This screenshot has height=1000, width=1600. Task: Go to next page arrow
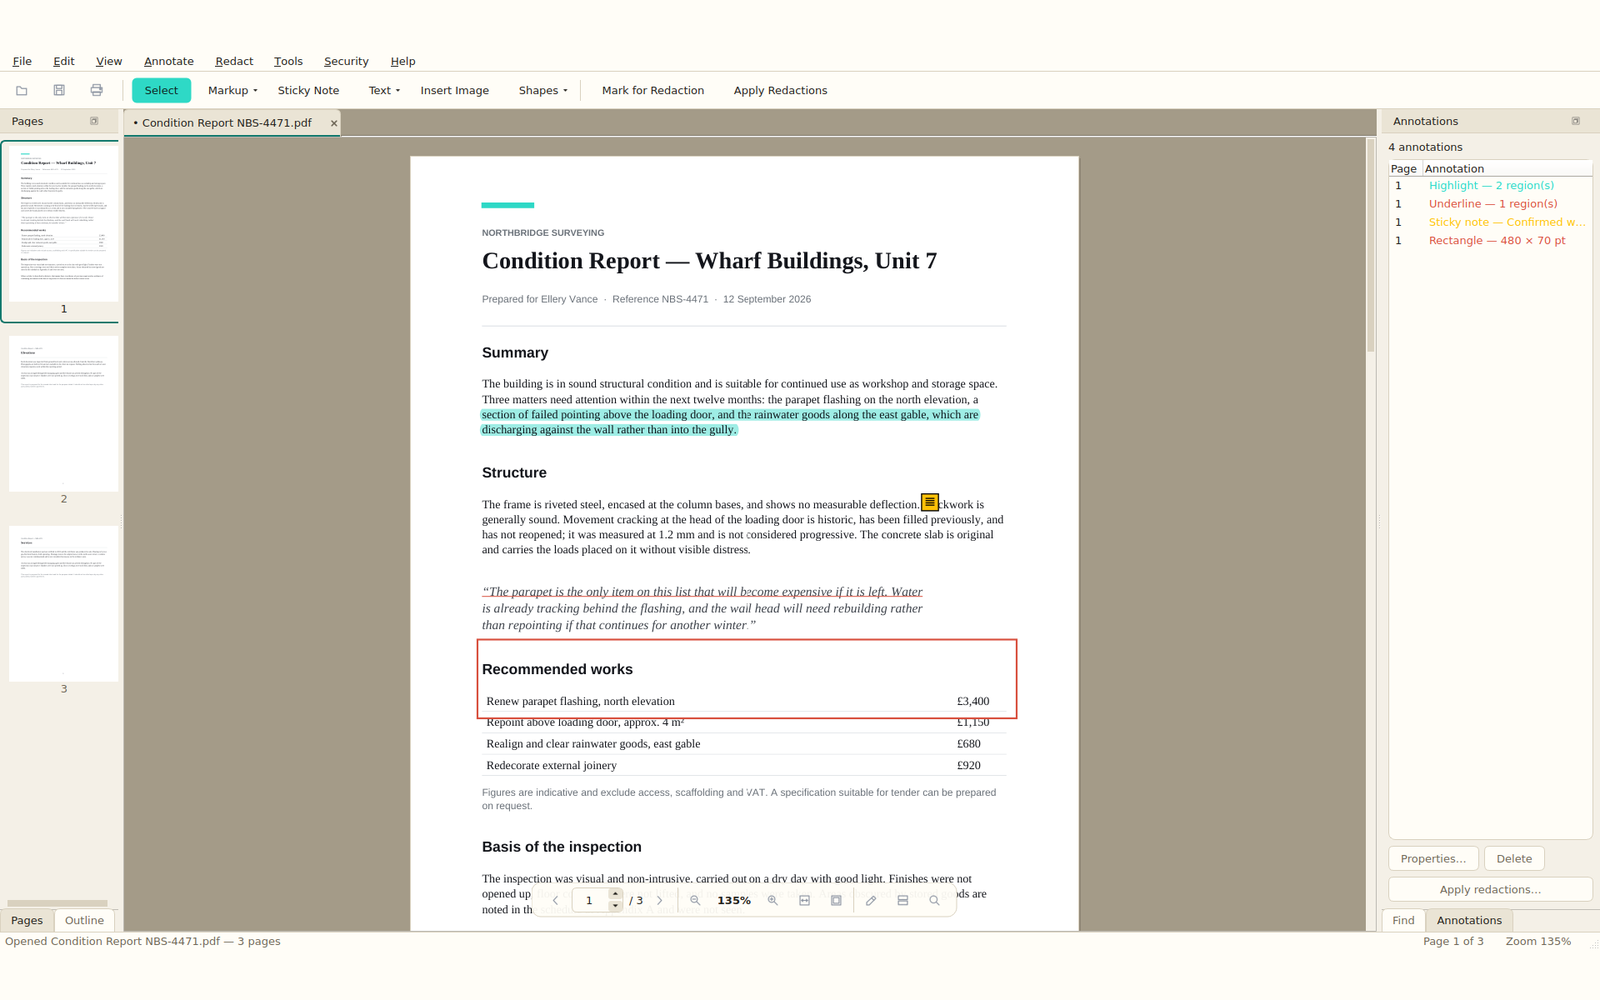[660, 900]
